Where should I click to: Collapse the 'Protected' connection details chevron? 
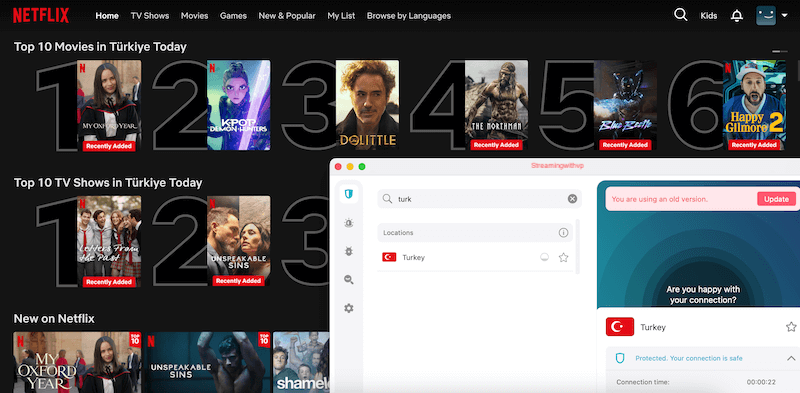point(791,358)
